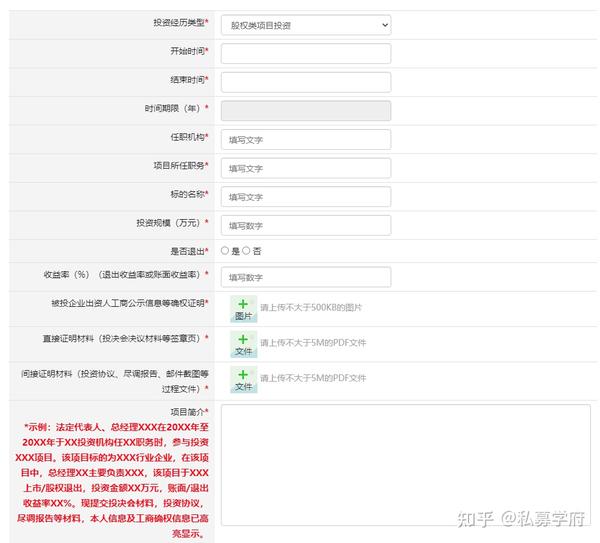Select 否 for 是否退出
The image size is (600, 543).
pos(246,251)
